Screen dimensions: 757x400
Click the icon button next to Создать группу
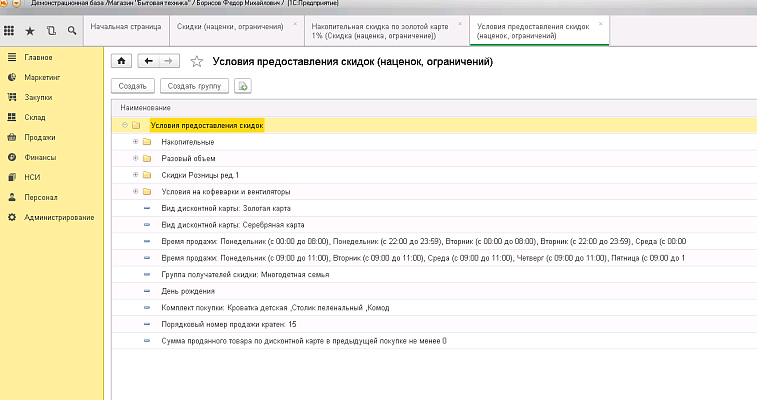click(x=242, y=86)
